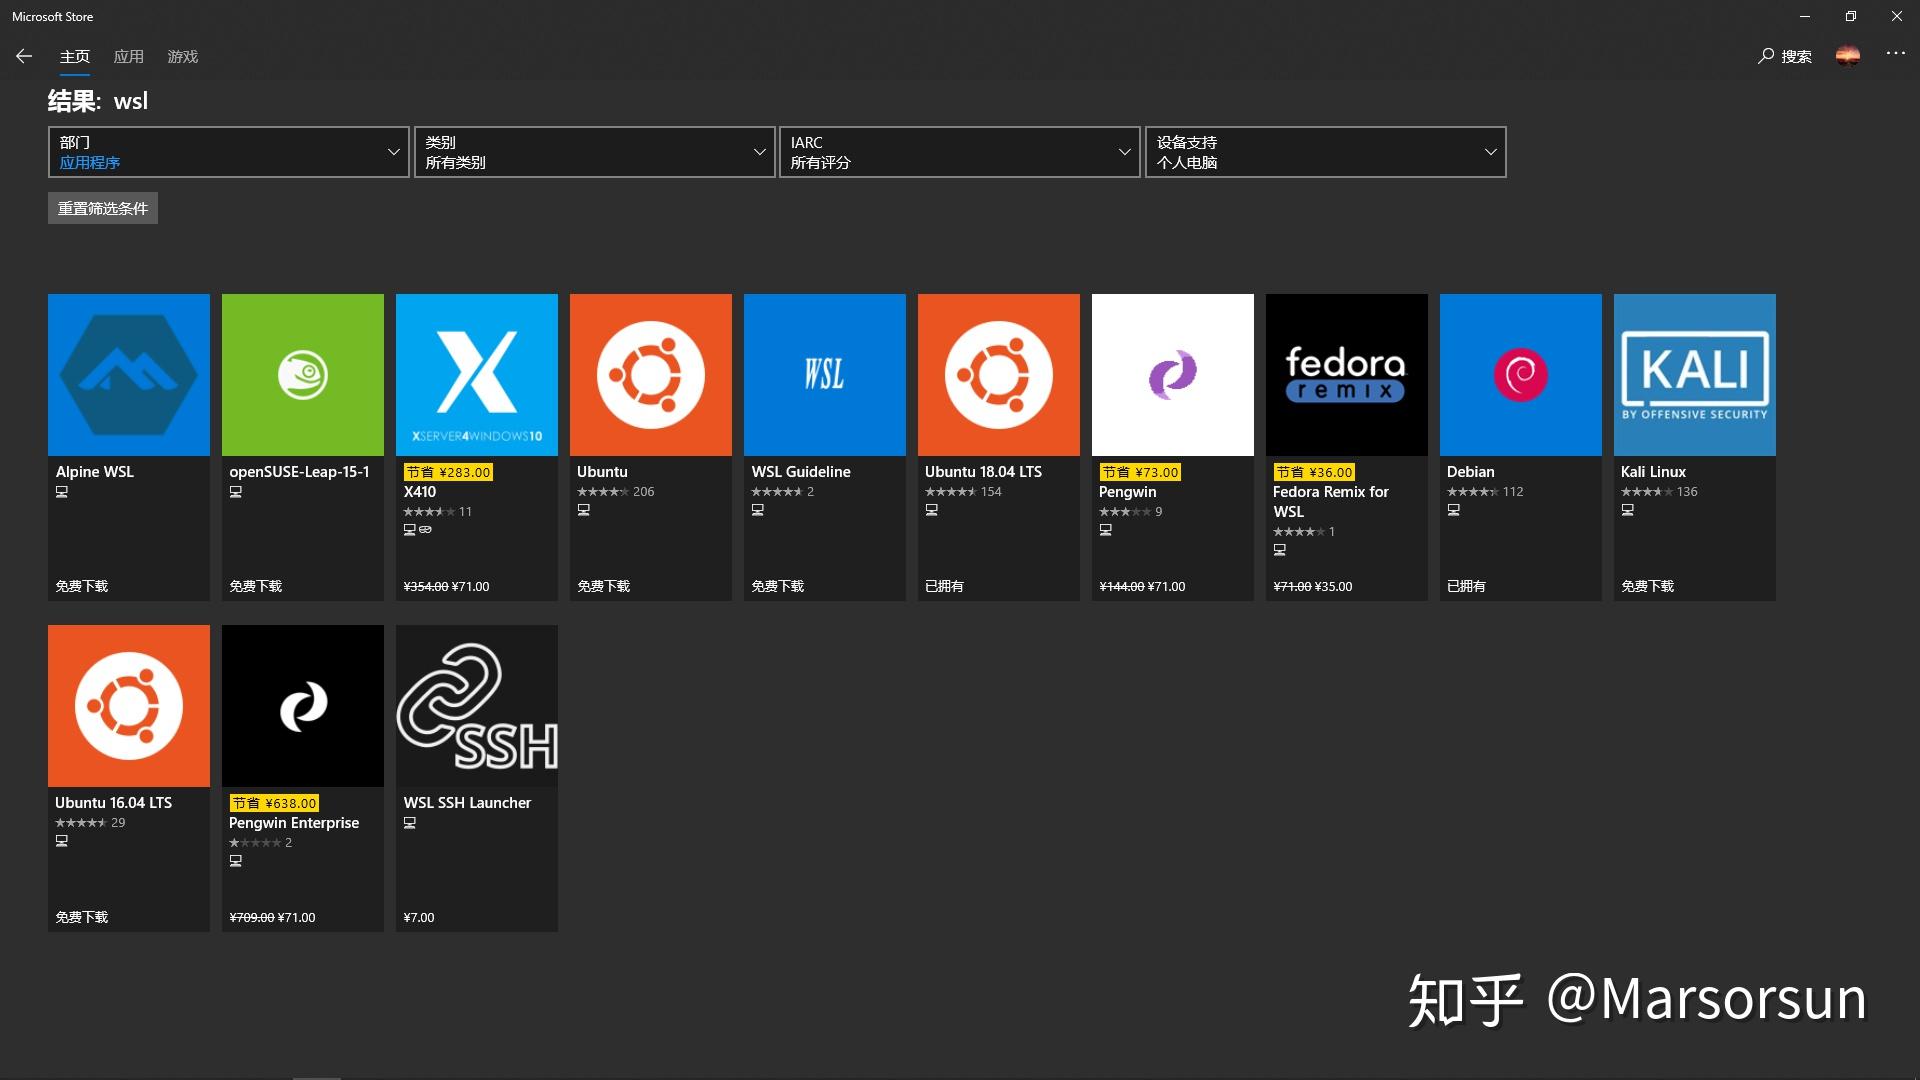The image size is (1920, 1080).
Task: Open the WSL Guideline app icon
Action: coord(825,375)
